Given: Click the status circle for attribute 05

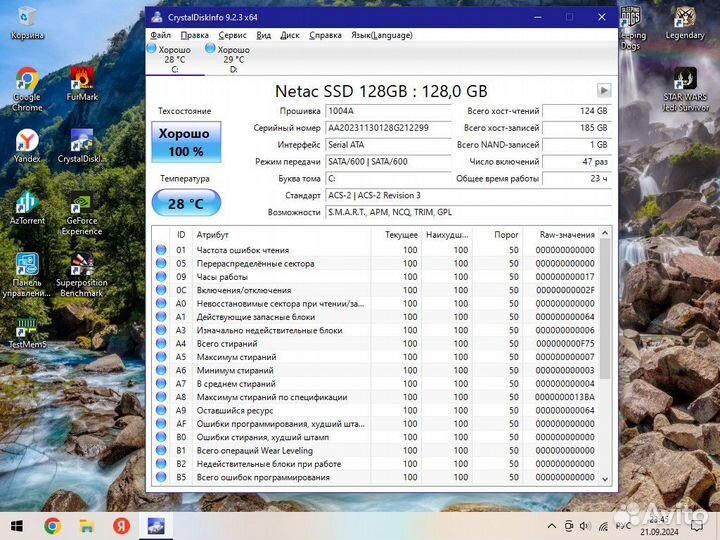Looking at the screenshot, I should [x=161, y=263].
